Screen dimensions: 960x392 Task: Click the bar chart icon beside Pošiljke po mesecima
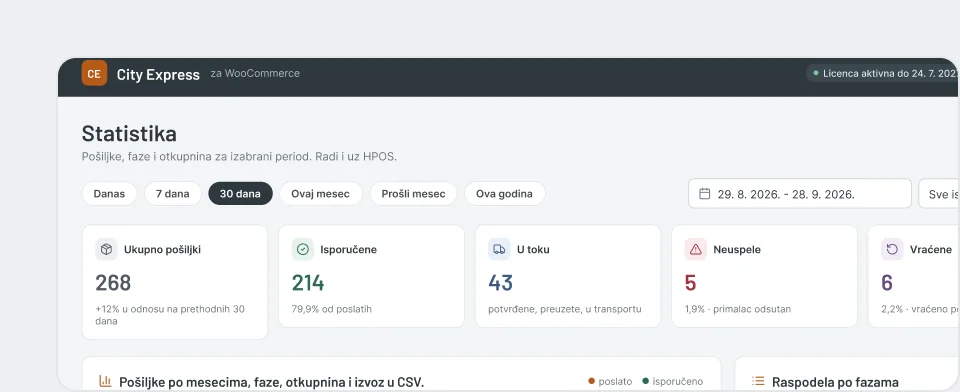tap(105, 382)
